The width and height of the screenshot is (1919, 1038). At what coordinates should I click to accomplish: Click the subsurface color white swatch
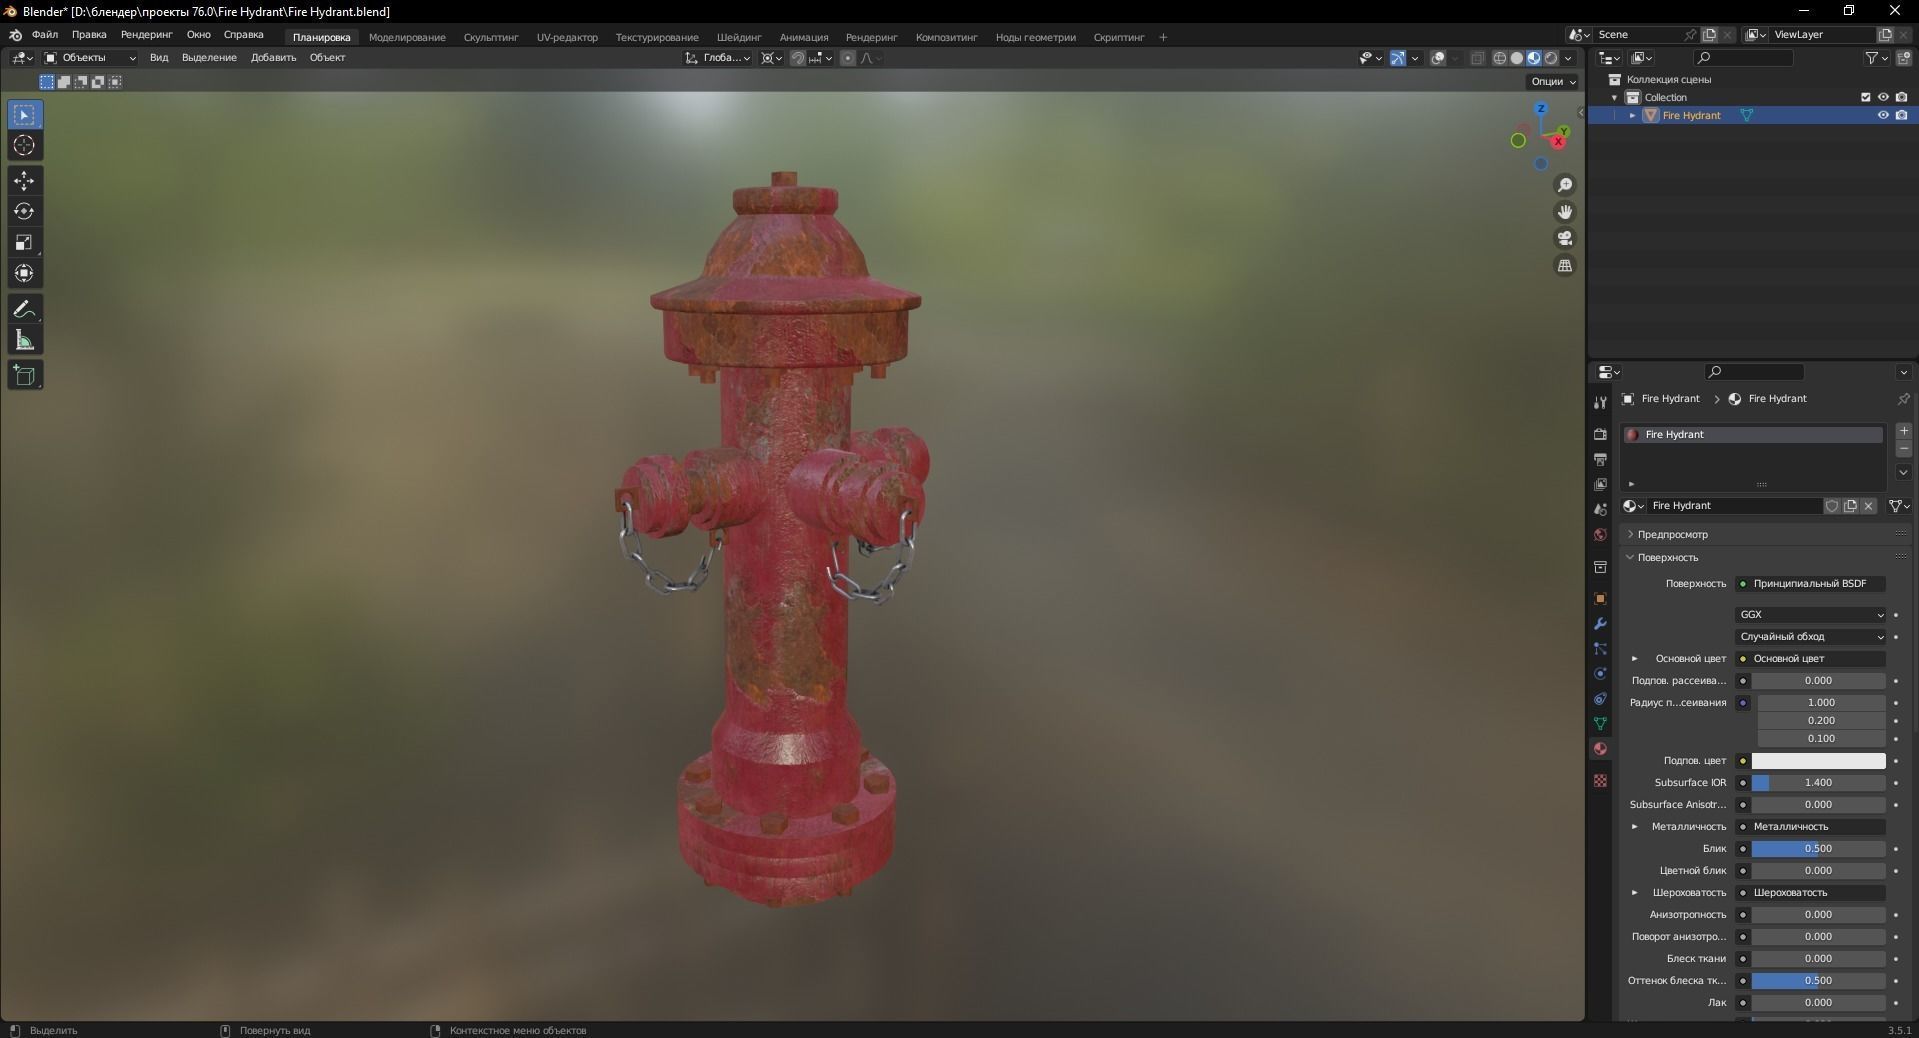(x=1818, y=761)
